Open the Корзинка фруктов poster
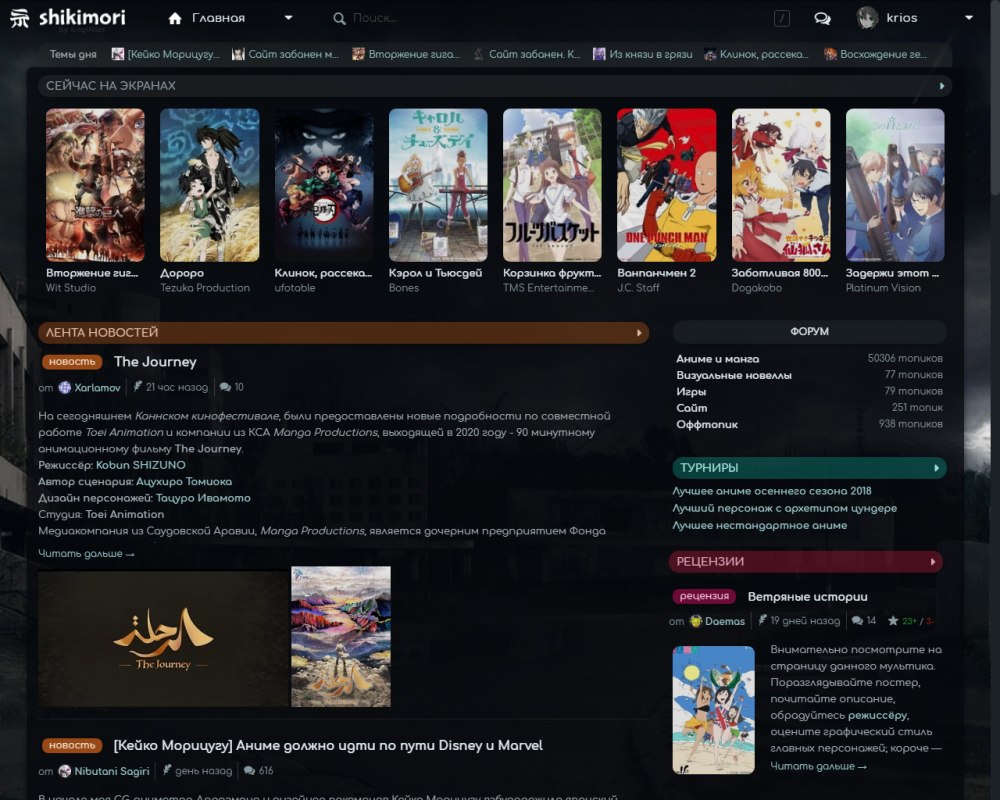Viewport: 1000px width, 800px height. point(552,185)
